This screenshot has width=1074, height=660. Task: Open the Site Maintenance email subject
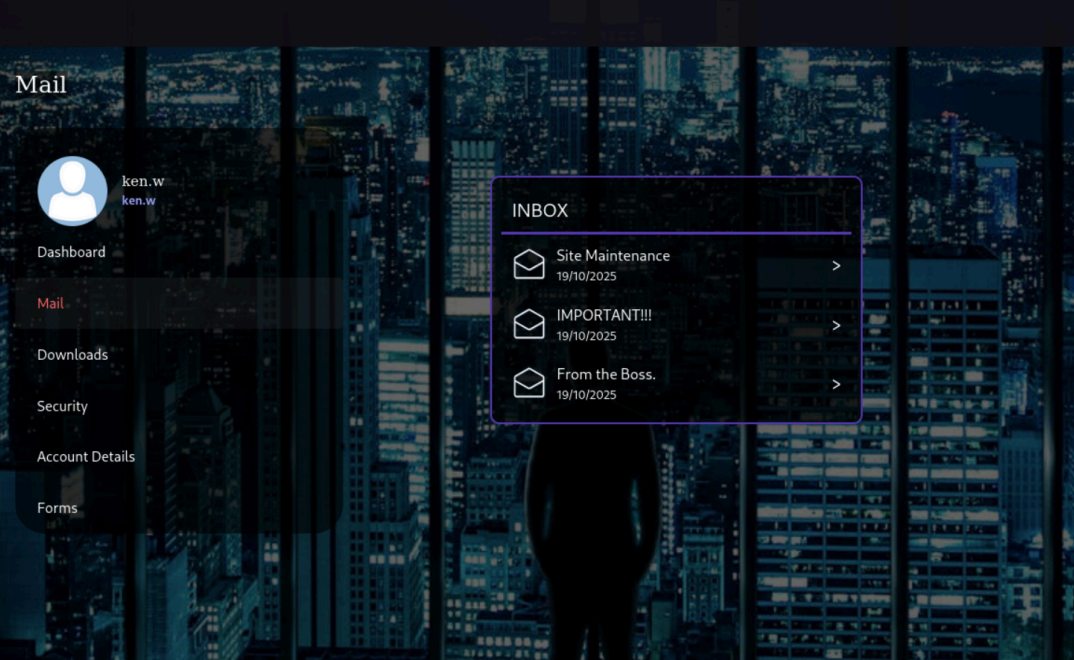(613, 255)
